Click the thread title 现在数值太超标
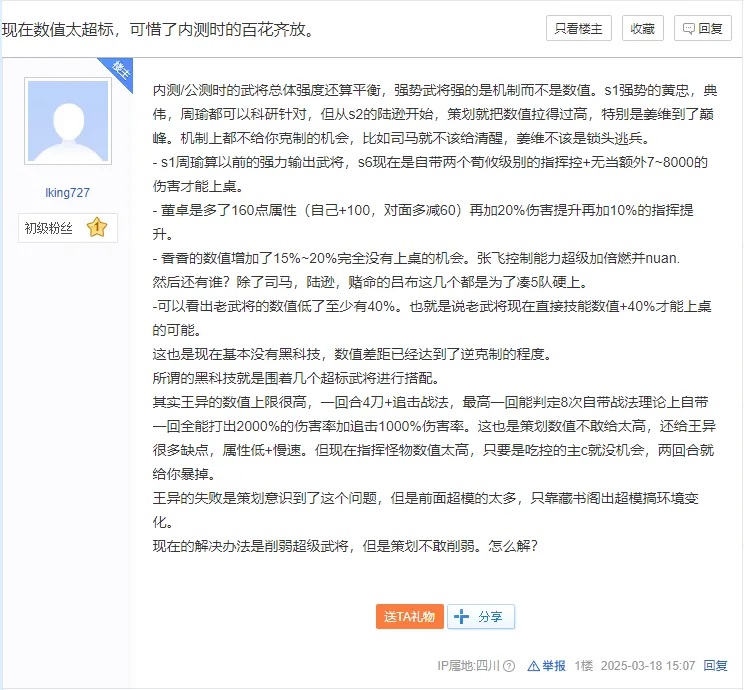The height and width of the screenshot is (690, 744). point(157,29)
